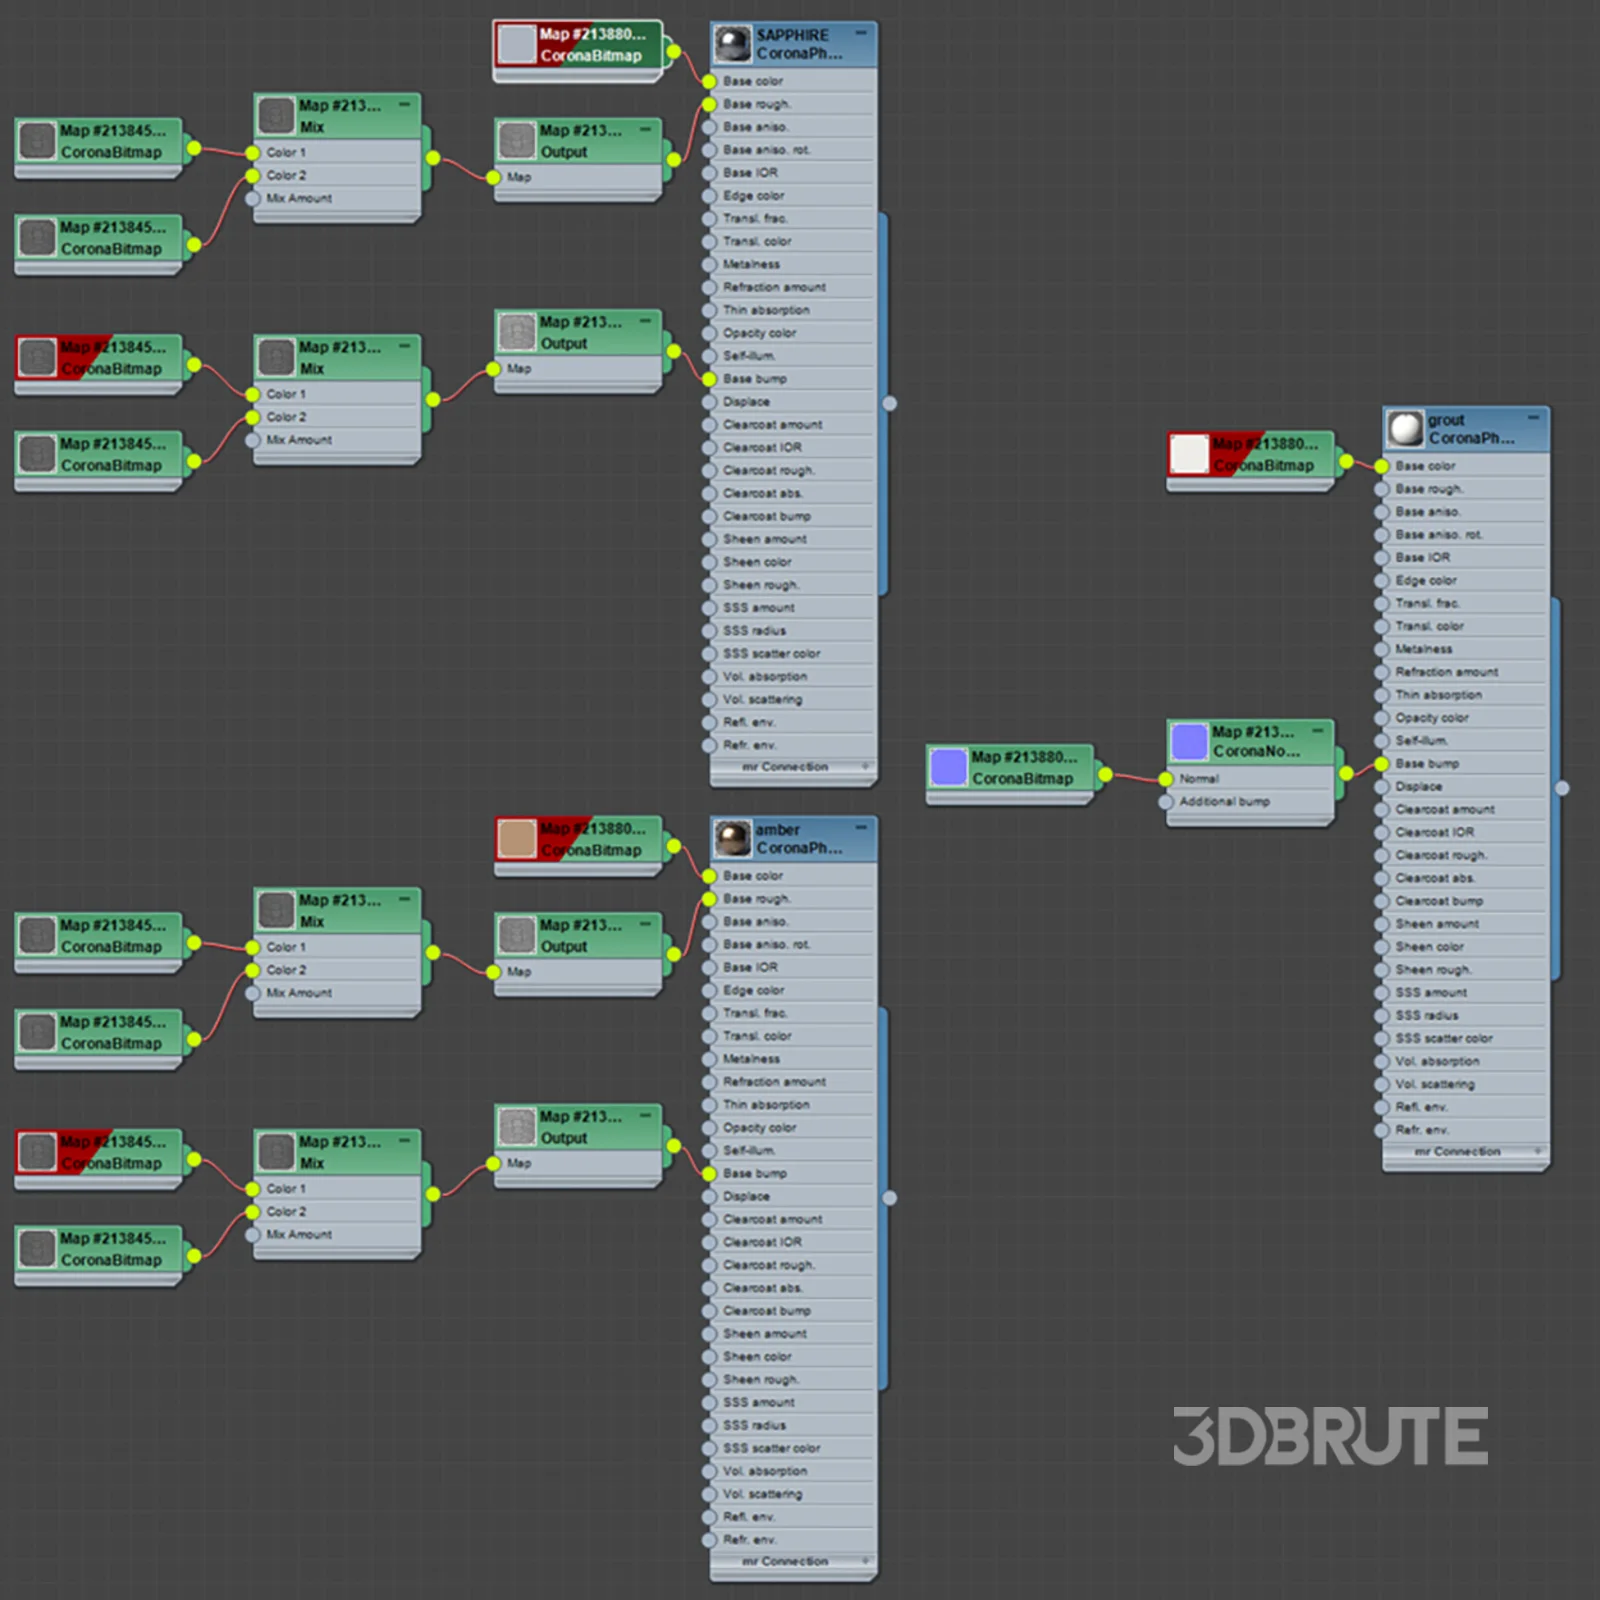1600x1600 pixels.
Task: Click the SAPPHIRE material sphere preview
Action: pos(732,44)
